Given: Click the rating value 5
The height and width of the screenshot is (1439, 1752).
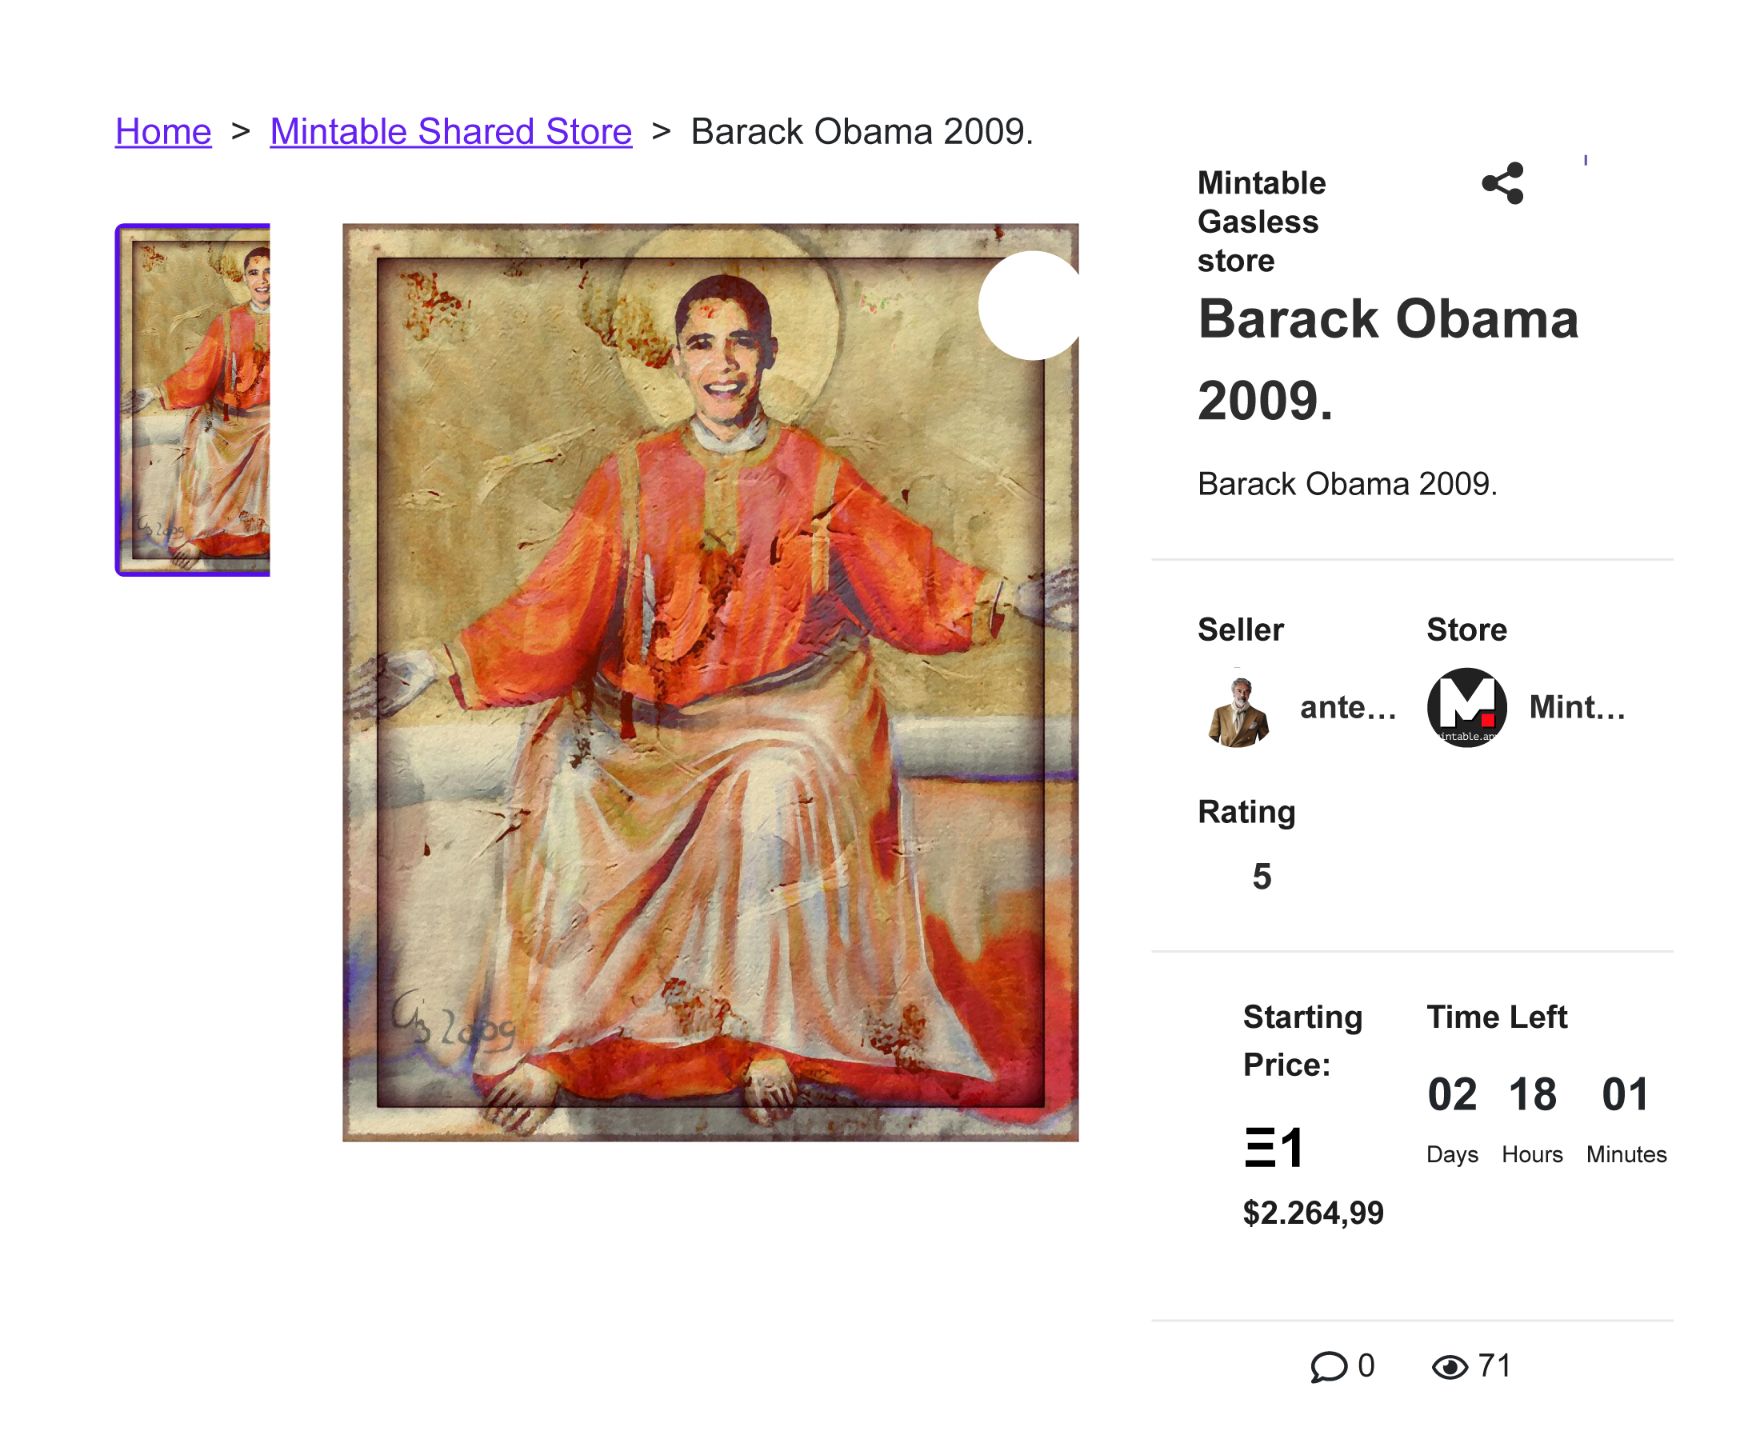Looking at the screenshot, I should coord(1262,877).
